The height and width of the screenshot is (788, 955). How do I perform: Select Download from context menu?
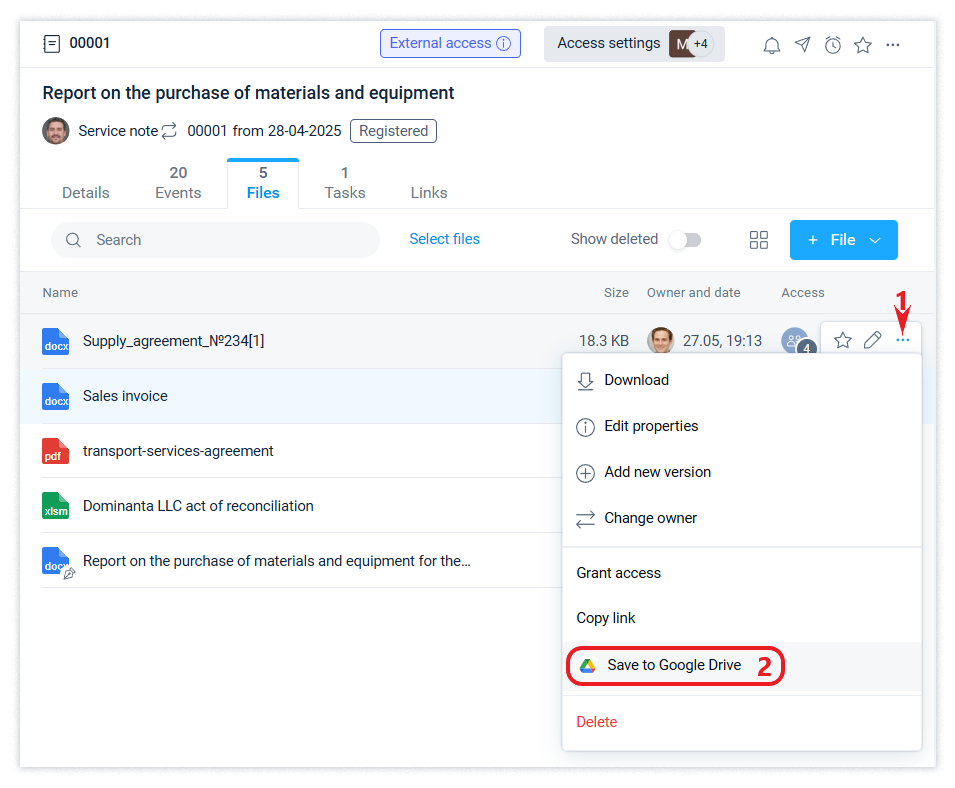(636, 380)
